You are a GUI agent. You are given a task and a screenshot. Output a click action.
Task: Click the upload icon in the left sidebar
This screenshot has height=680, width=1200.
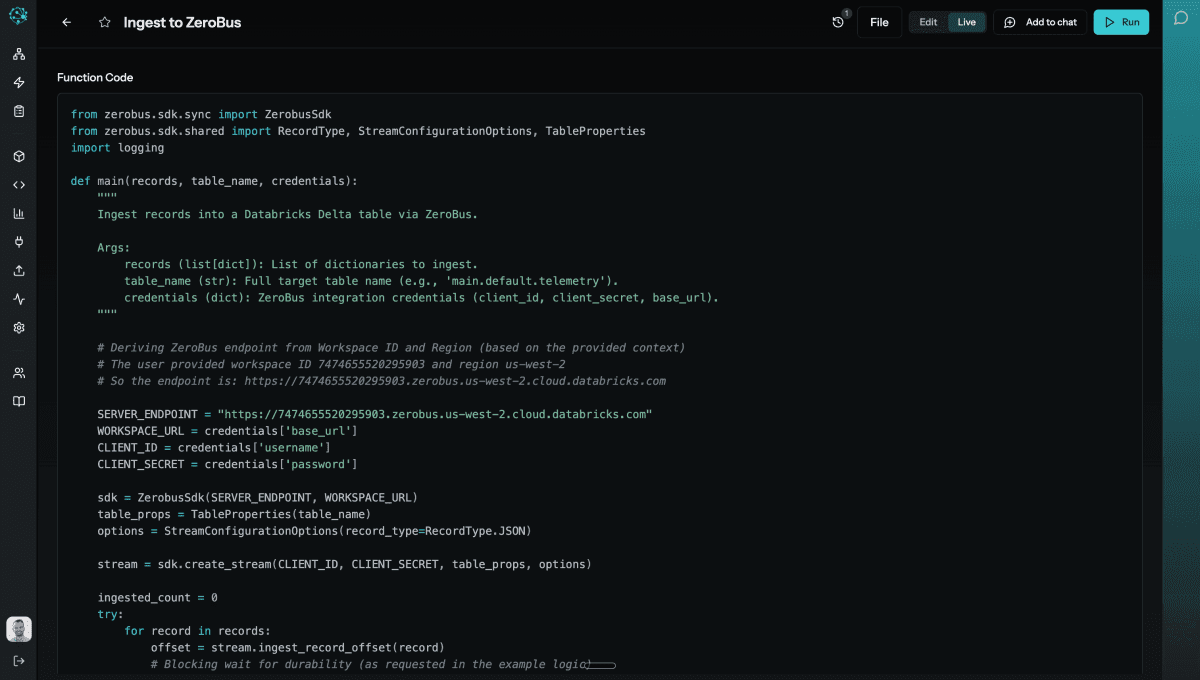(18, 270)
